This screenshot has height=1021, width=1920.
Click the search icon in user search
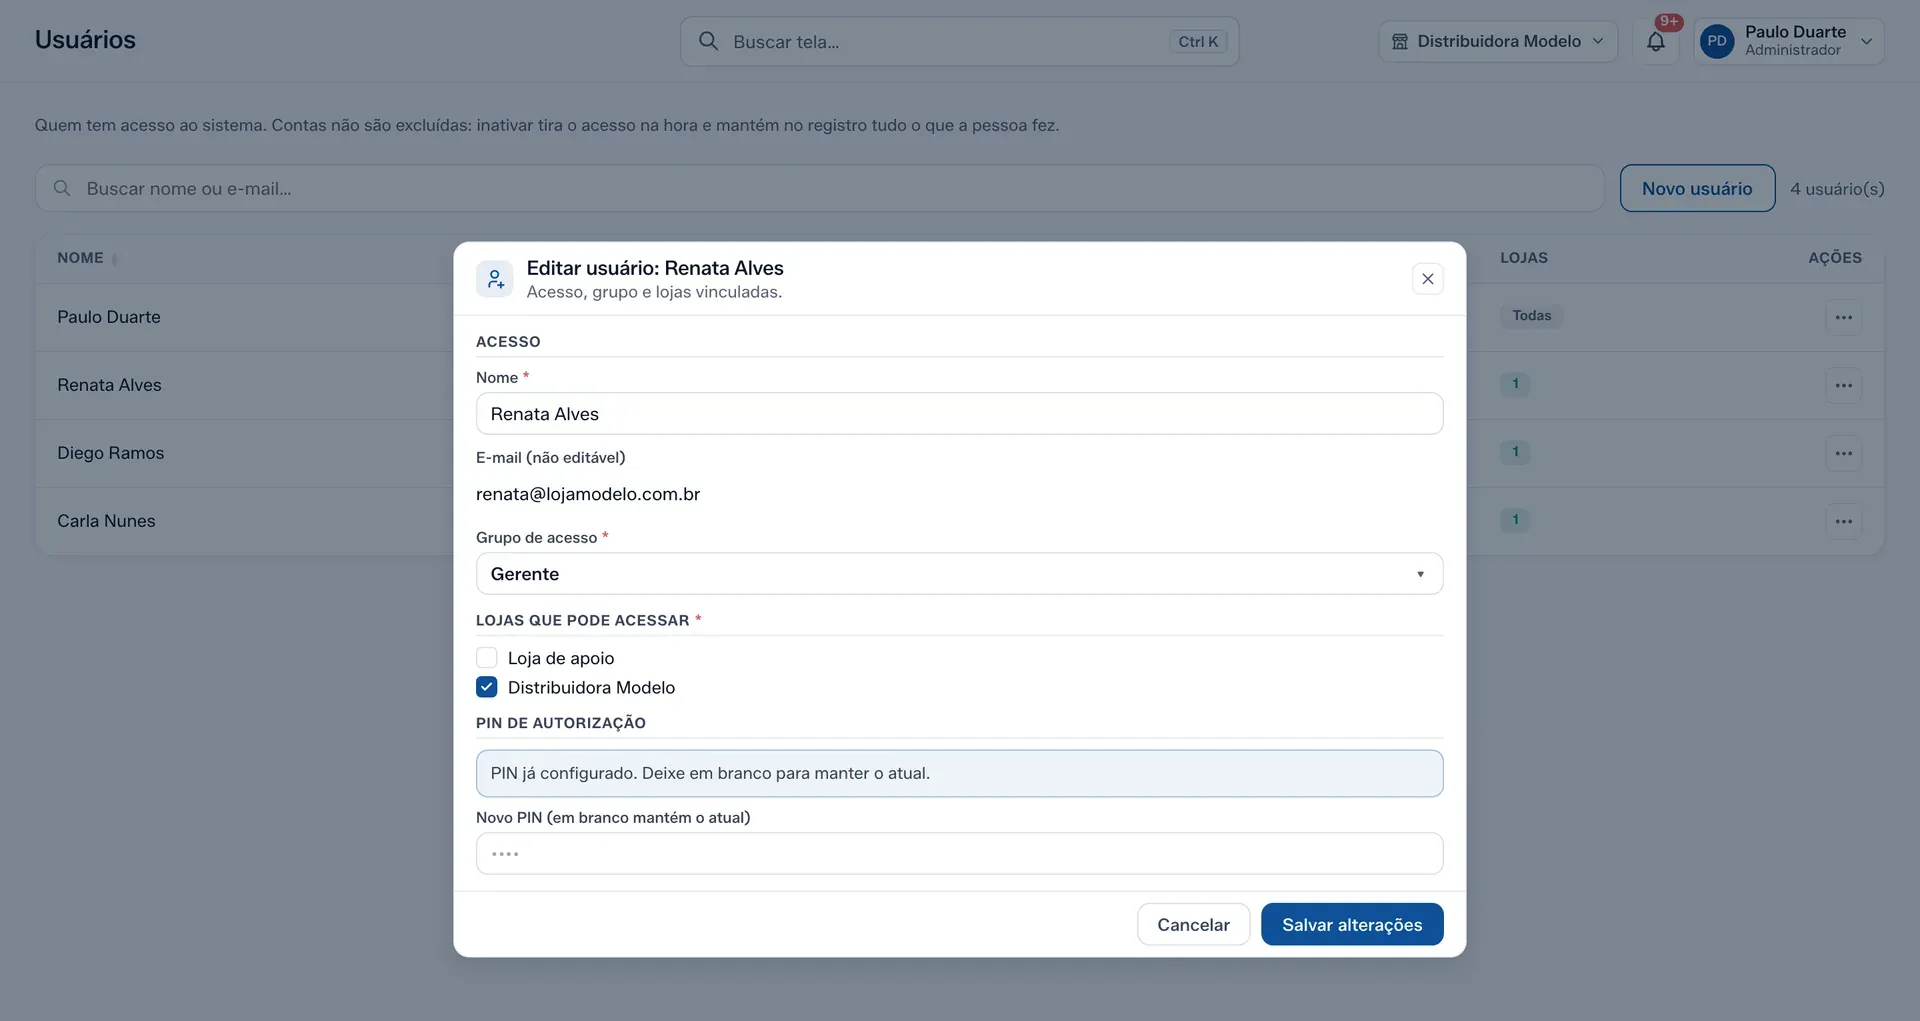pos(62,188)
